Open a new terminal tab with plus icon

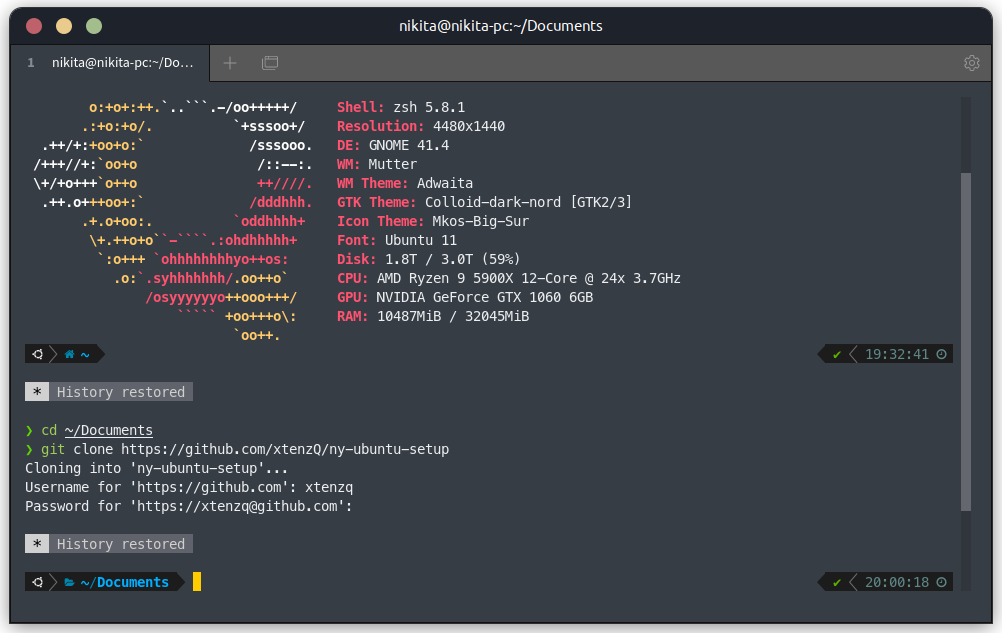230,63
